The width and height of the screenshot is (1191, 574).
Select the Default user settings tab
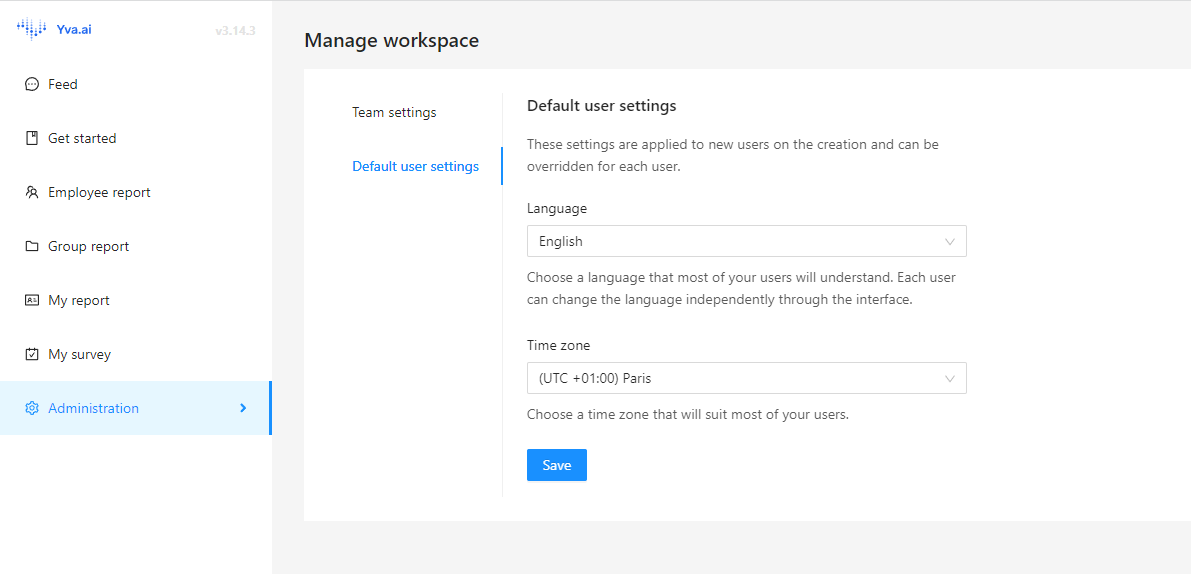click(x=415, y=166)
